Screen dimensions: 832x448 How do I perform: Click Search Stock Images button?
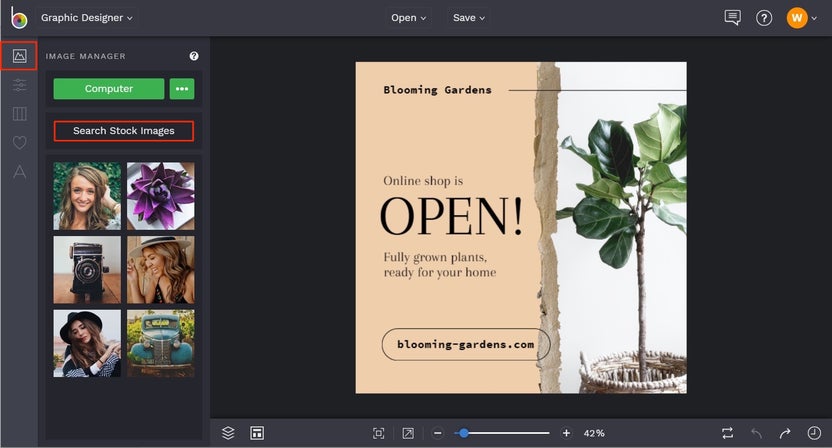click(x=124, y=131)
